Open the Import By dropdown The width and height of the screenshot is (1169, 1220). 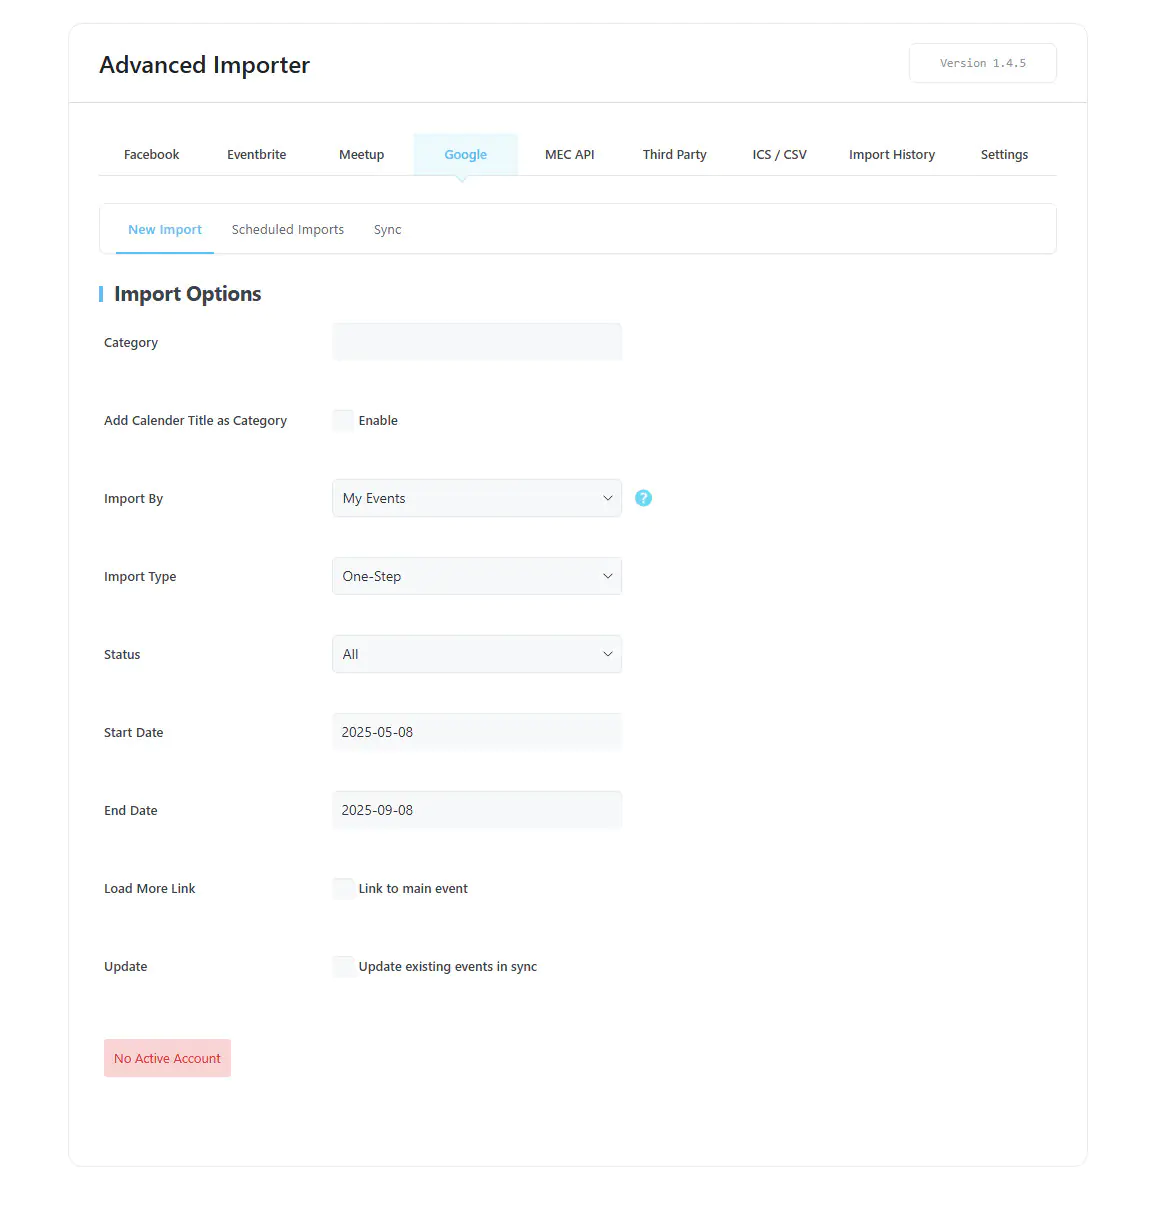pyautogui.click(x=477, y=498)
